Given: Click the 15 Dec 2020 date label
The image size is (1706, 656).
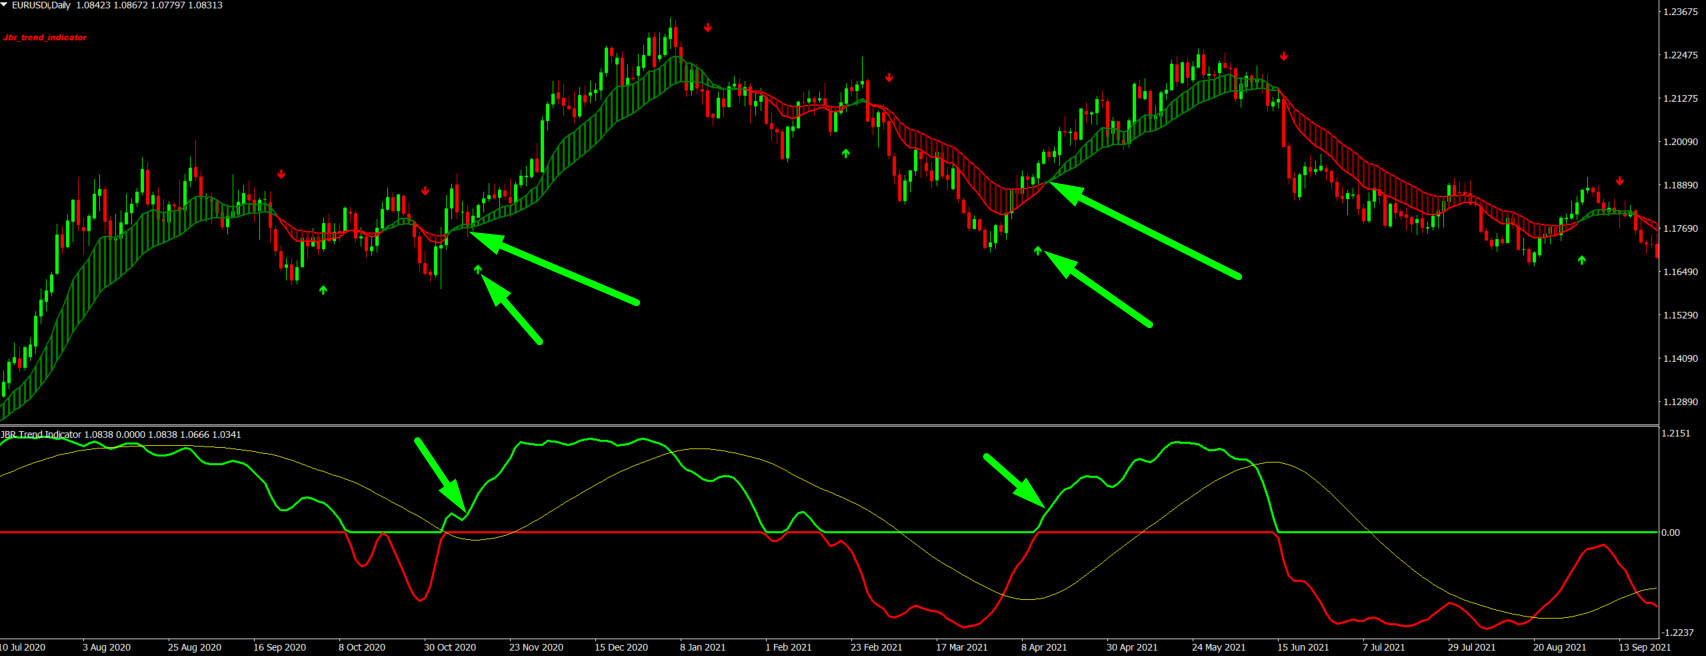Looking at the screenshot, I should click(x=622, y=648).
